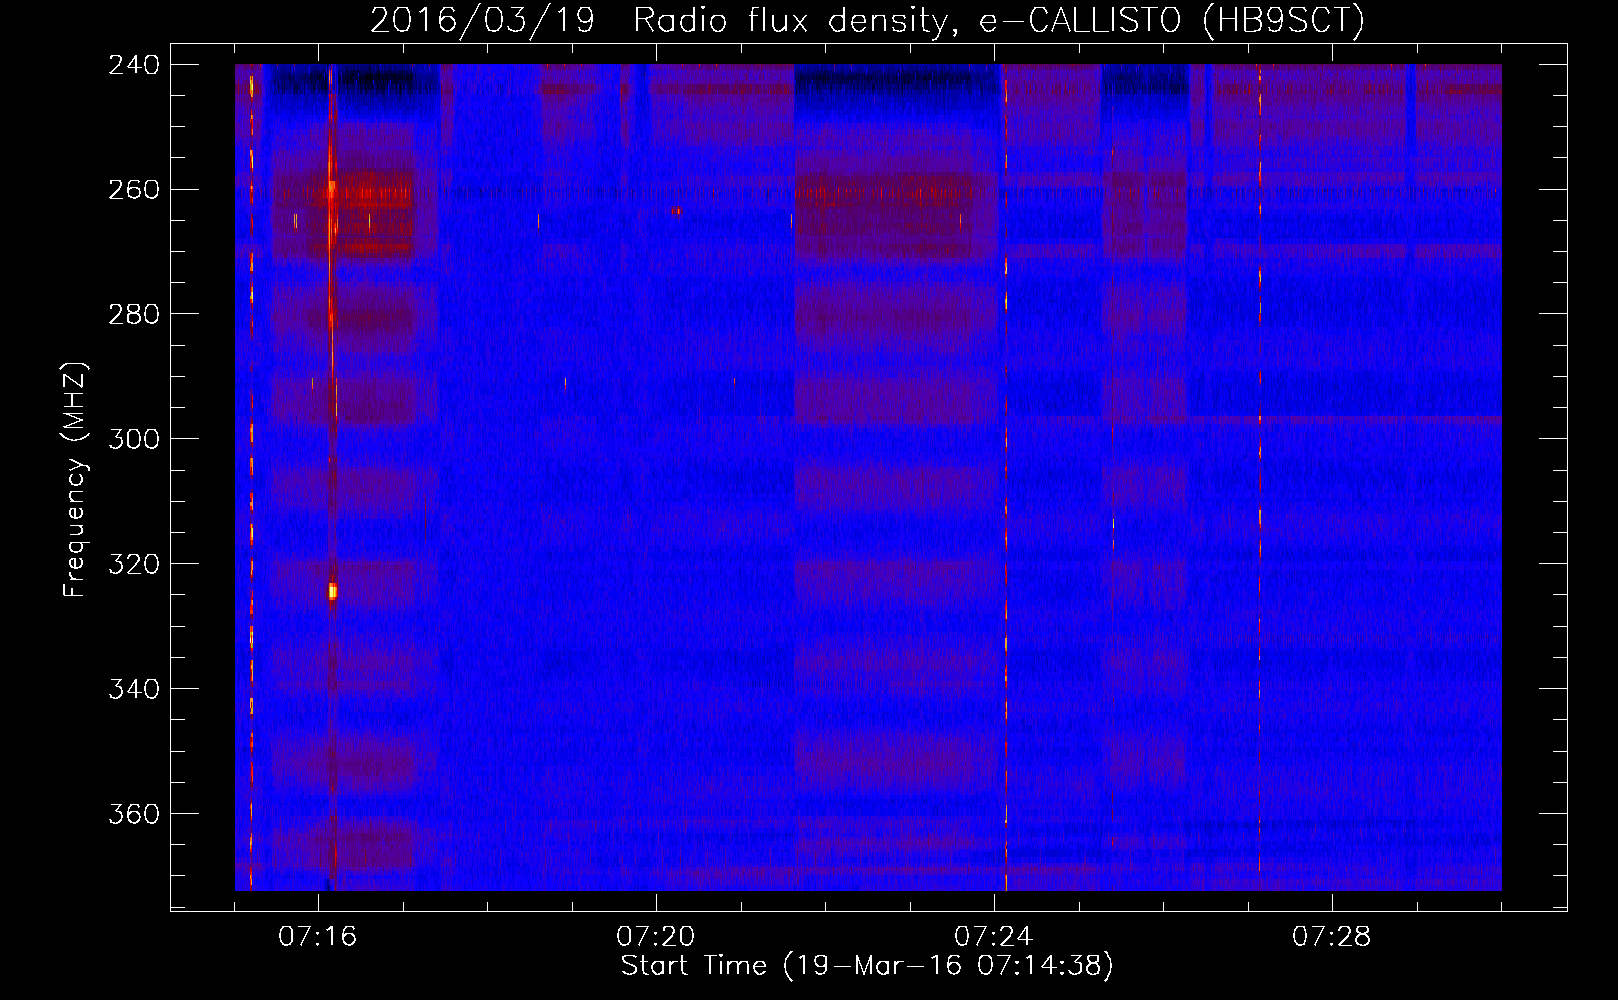Click the 'Start Time (19-Mar-16 07:14:38)' axis label

pyautogui.click(x=867, y=966)
